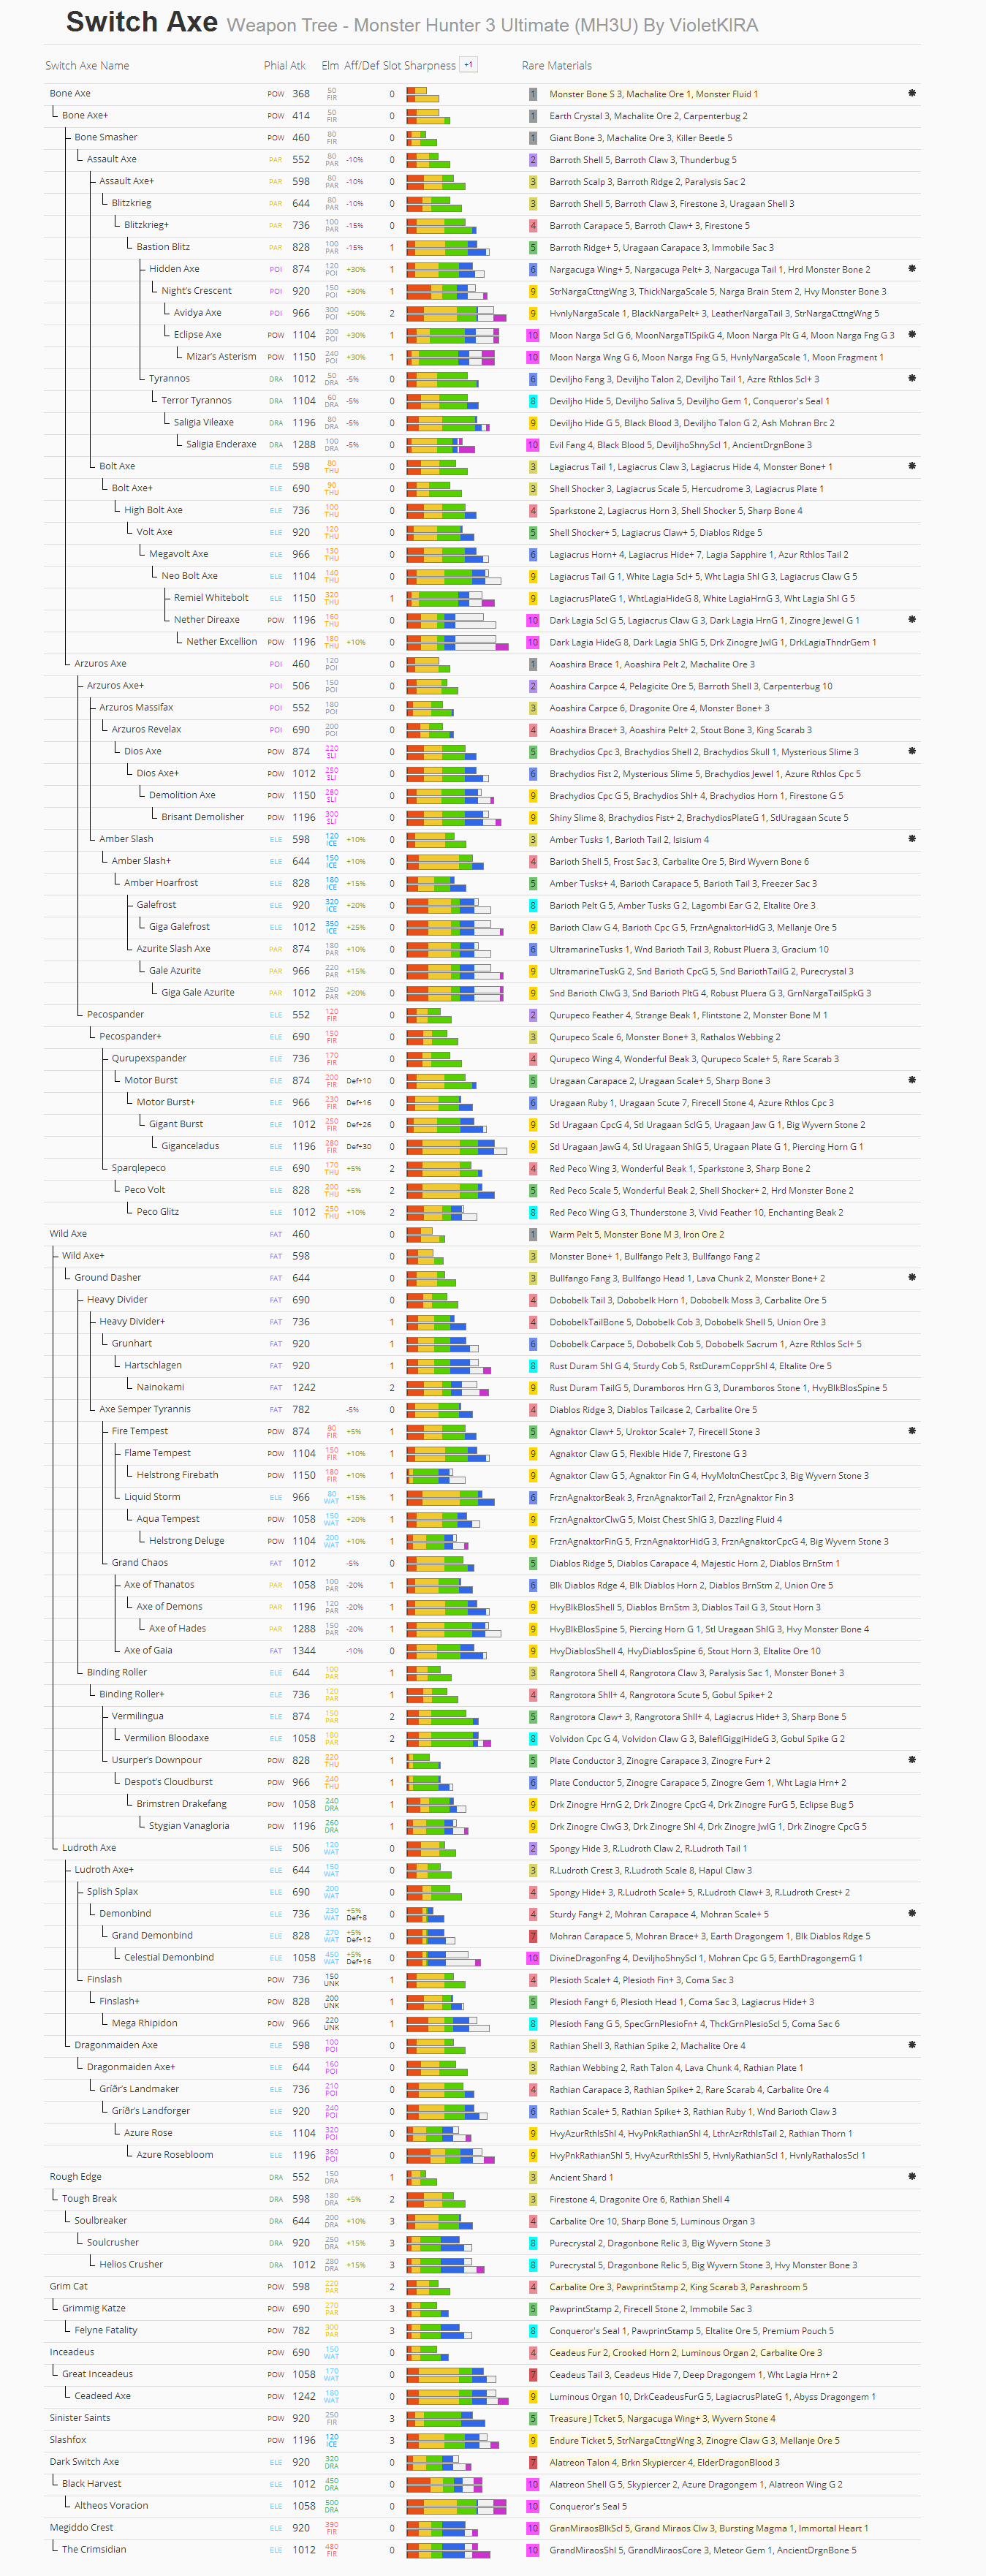Select the Binding Roller tree entry

point(116,1673)
